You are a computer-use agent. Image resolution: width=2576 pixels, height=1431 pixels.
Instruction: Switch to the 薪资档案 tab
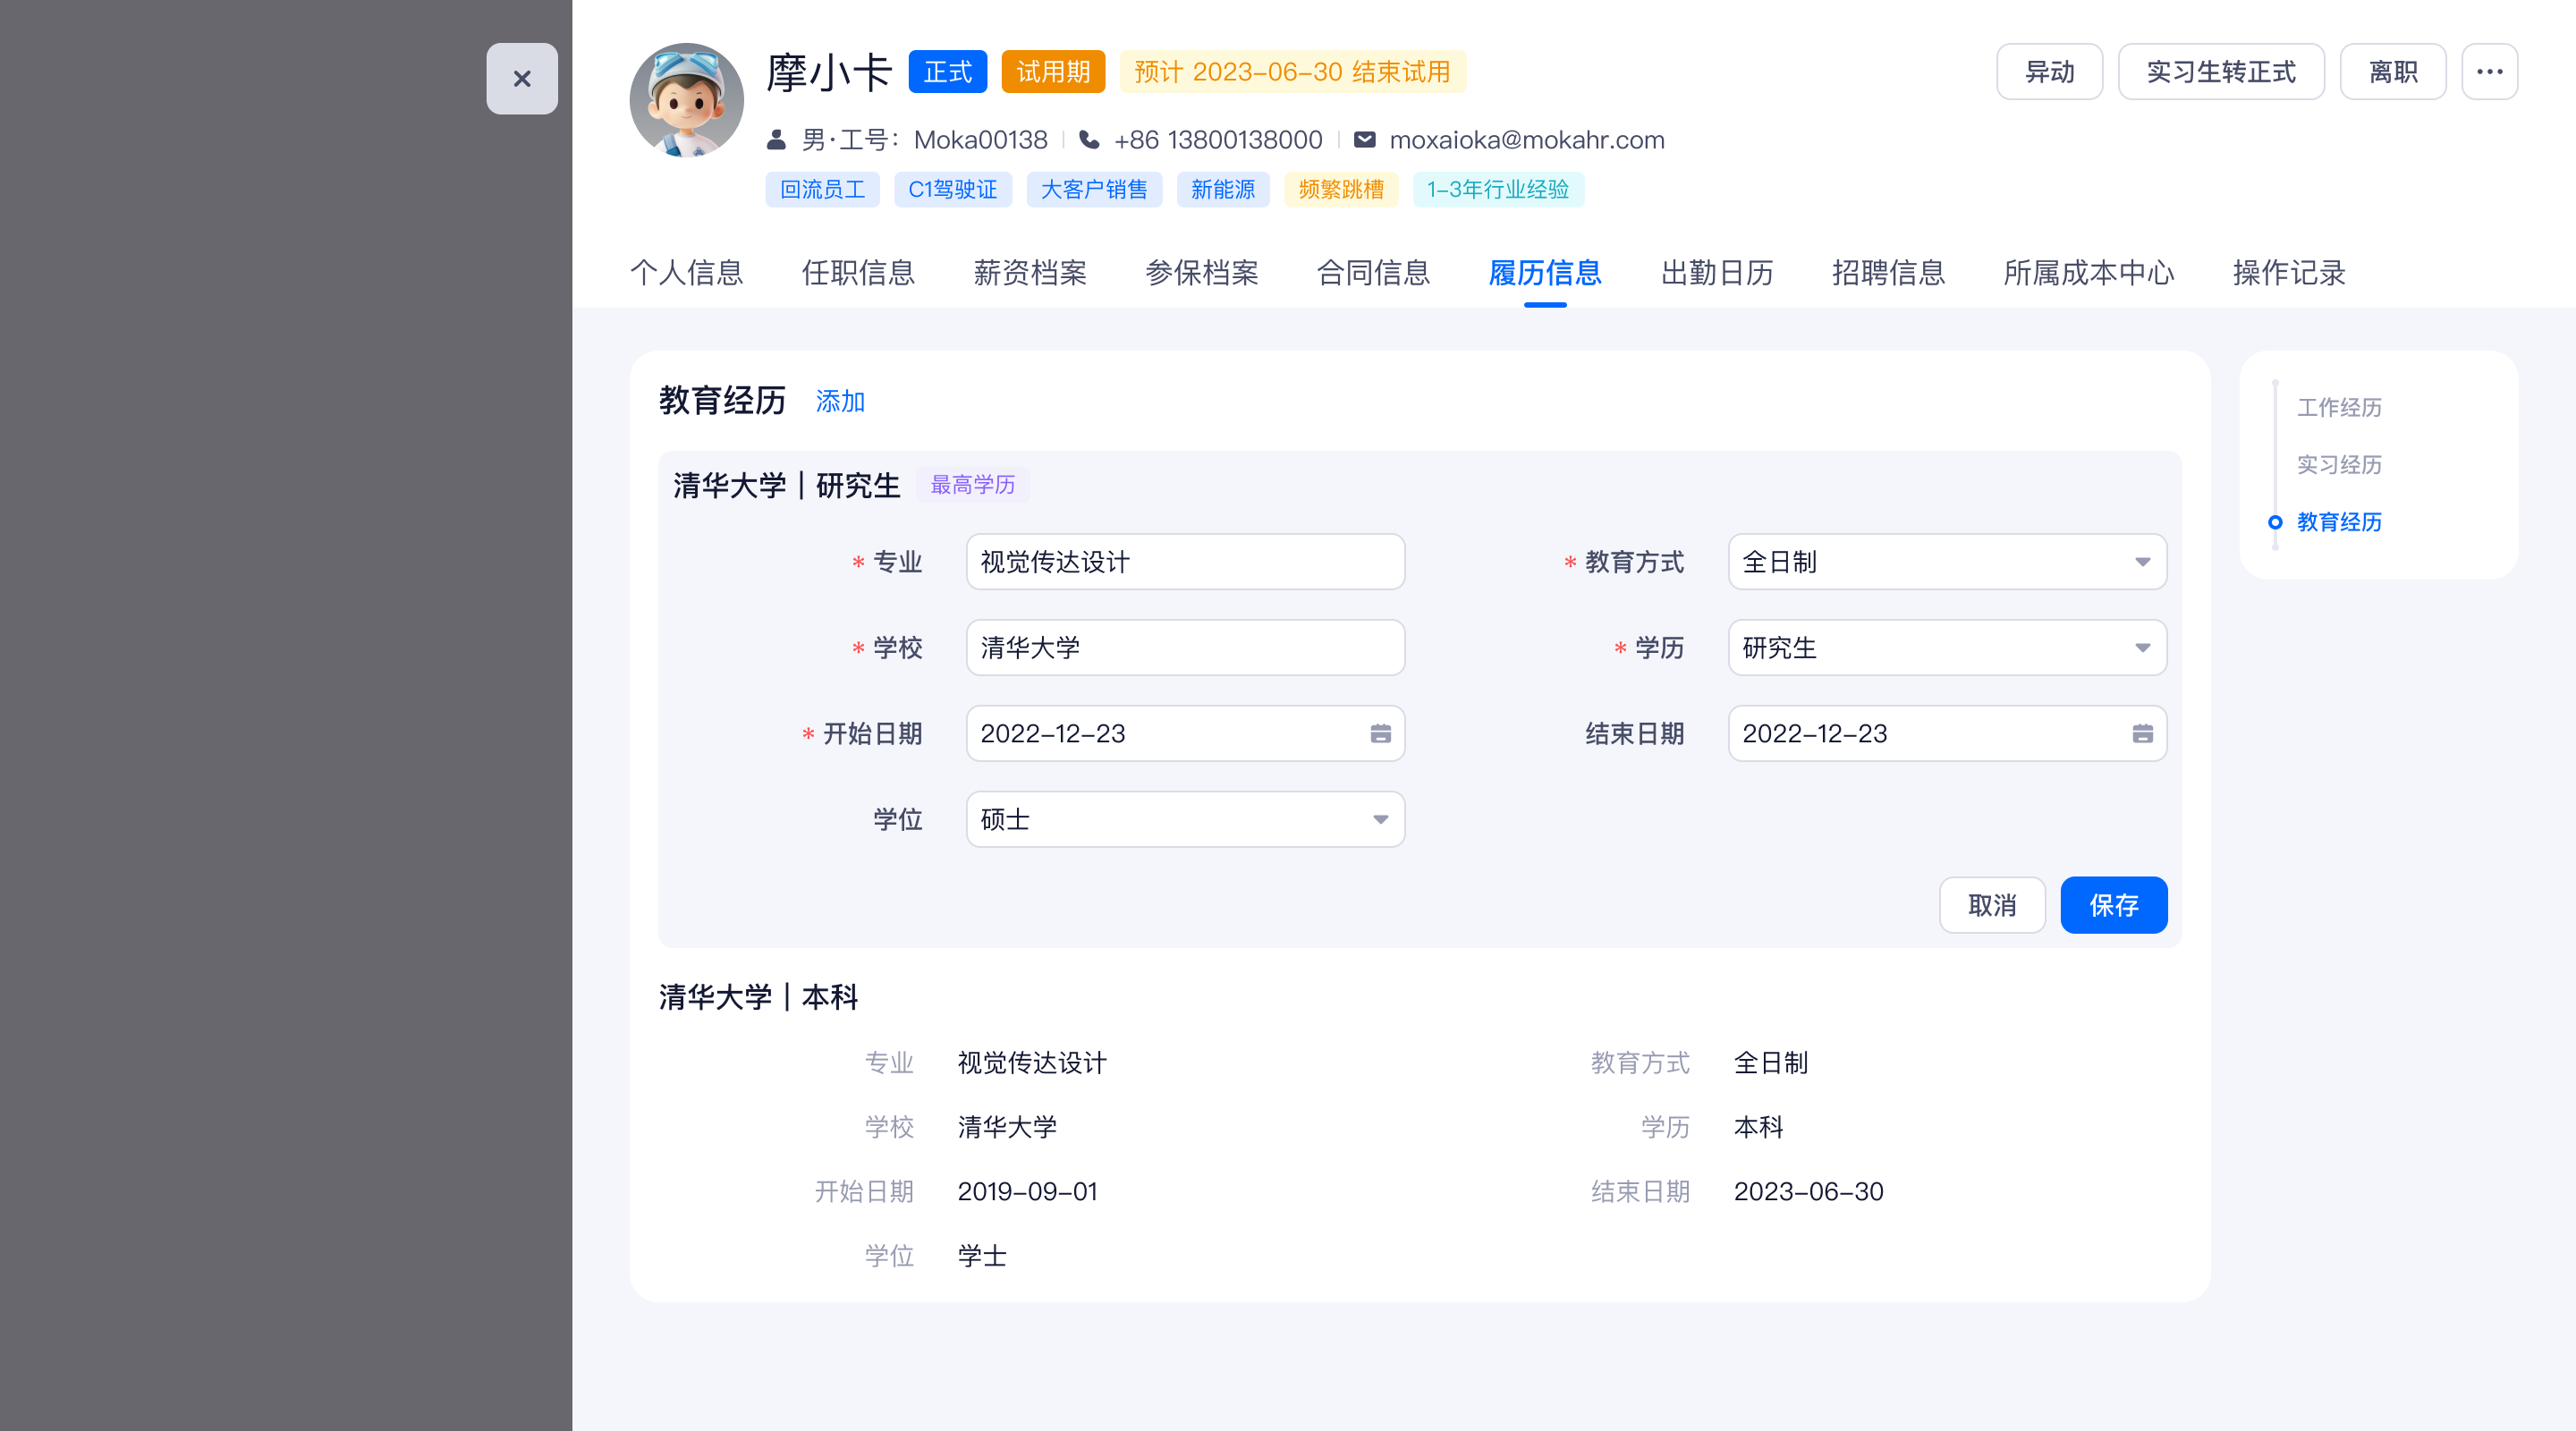[x=1029, y=272]
